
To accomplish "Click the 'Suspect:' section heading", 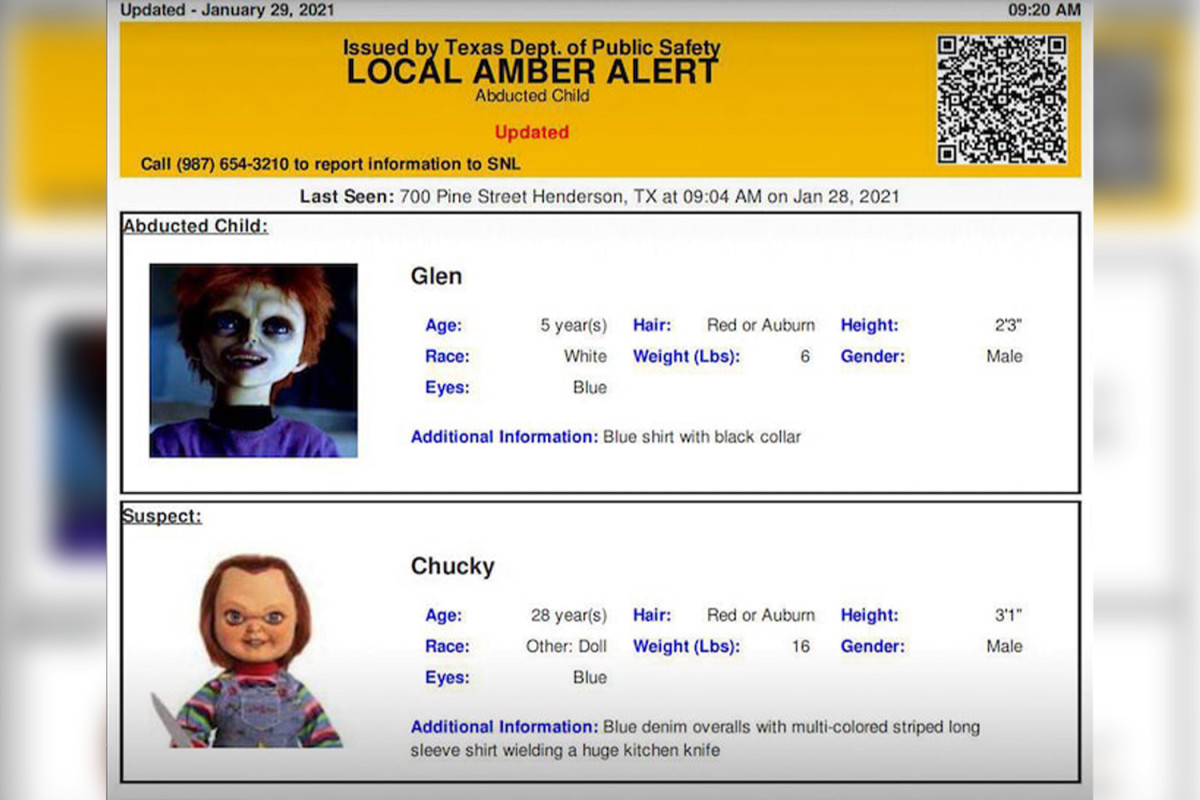I will point(161,516).
